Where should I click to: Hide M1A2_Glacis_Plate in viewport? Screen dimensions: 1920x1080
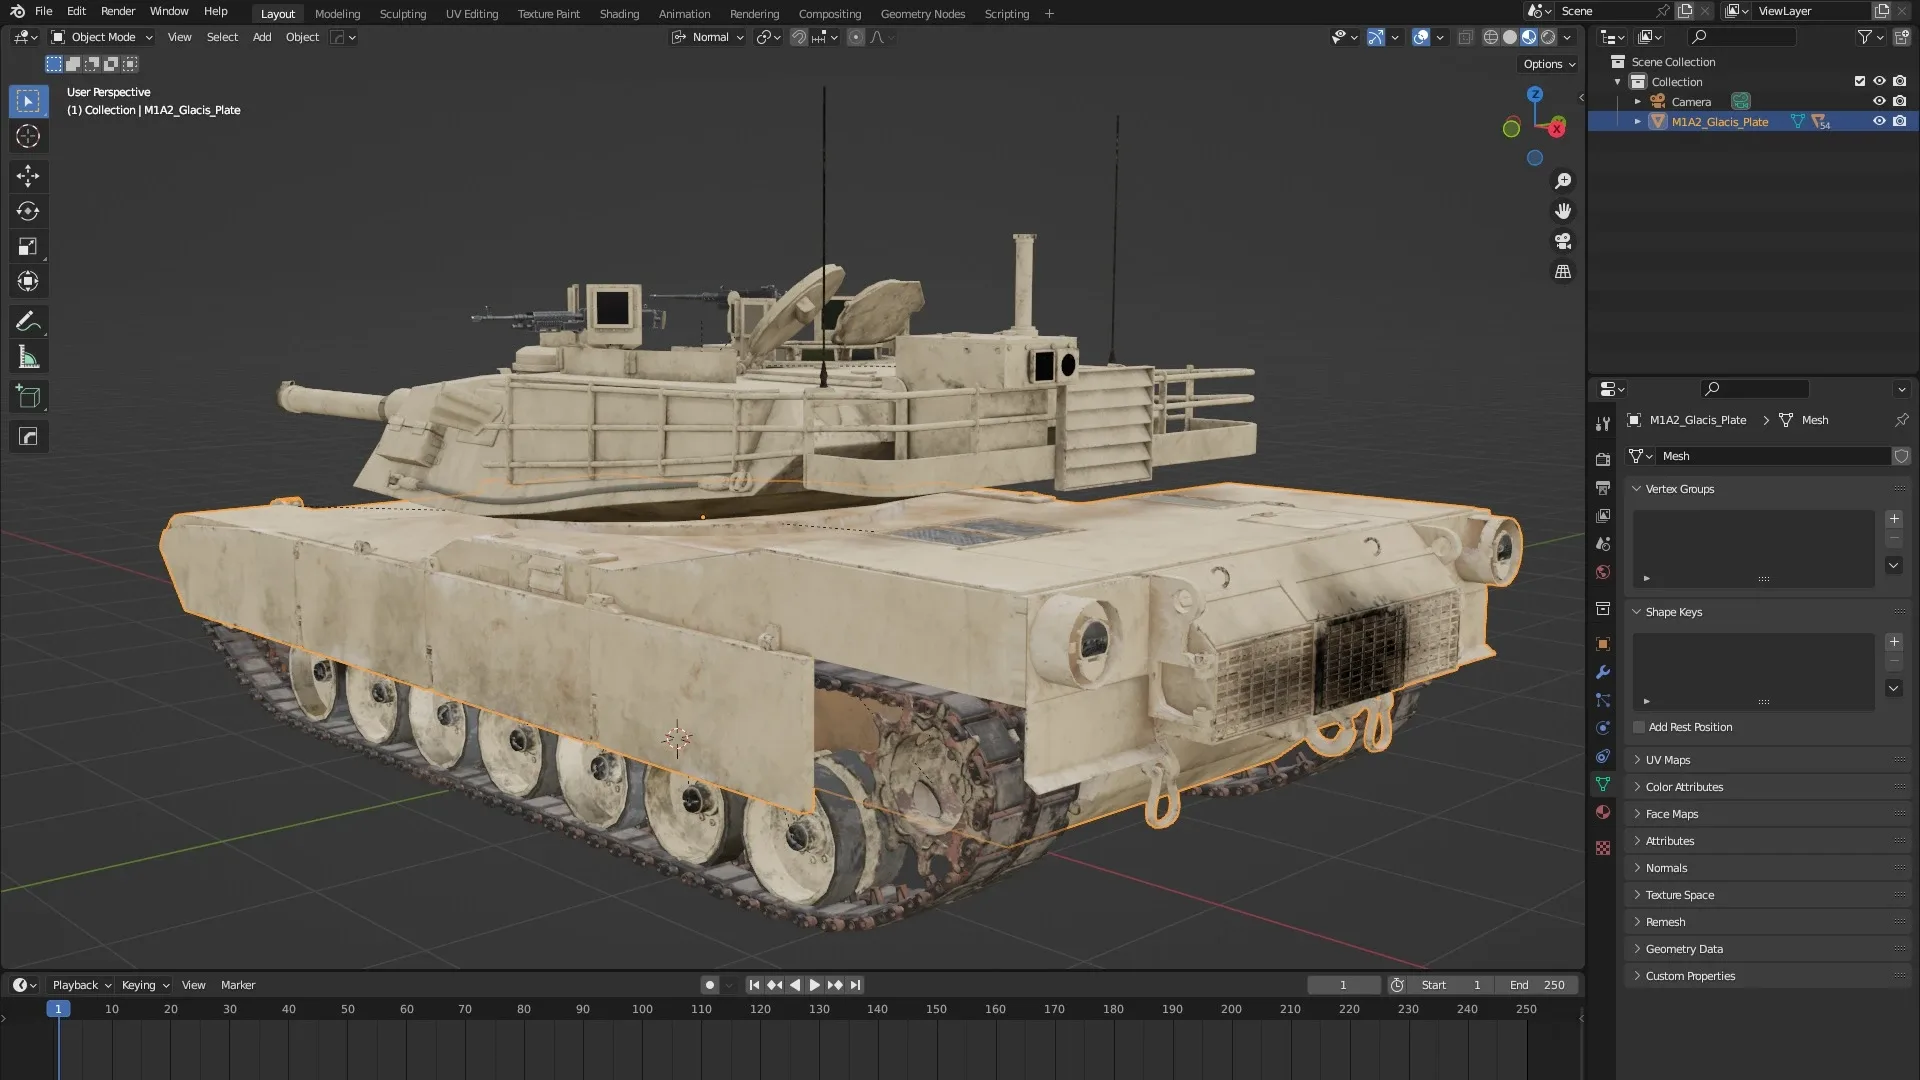tap(1879, 121)
